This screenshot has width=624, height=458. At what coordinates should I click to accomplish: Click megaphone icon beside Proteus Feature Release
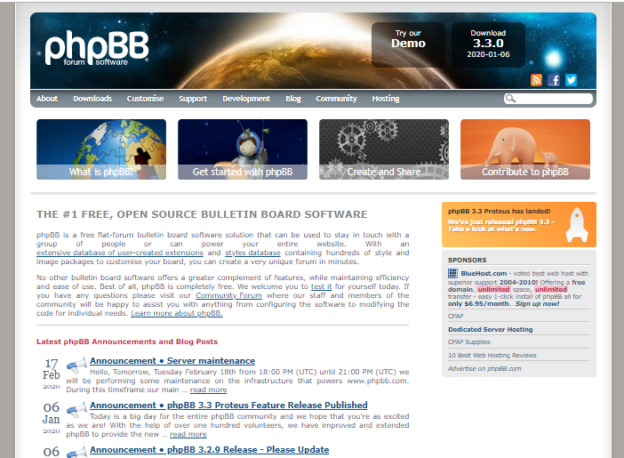point(76,409)
